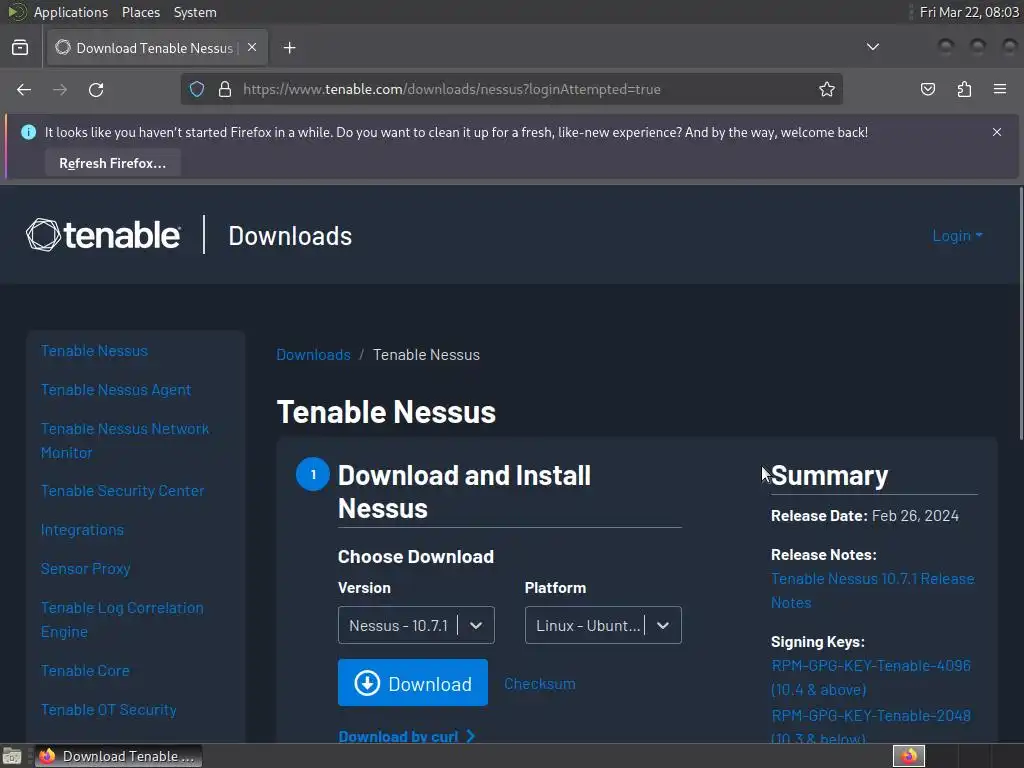Open the Save to Pocket icon
Screen dimensions: 1024x768
927,89
